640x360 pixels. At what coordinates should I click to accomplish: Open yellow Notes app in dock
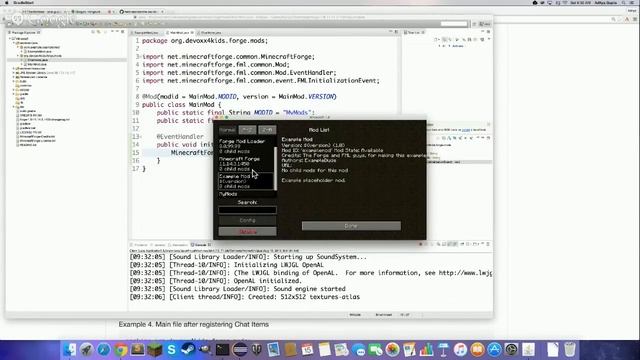[x=324, y=350]
